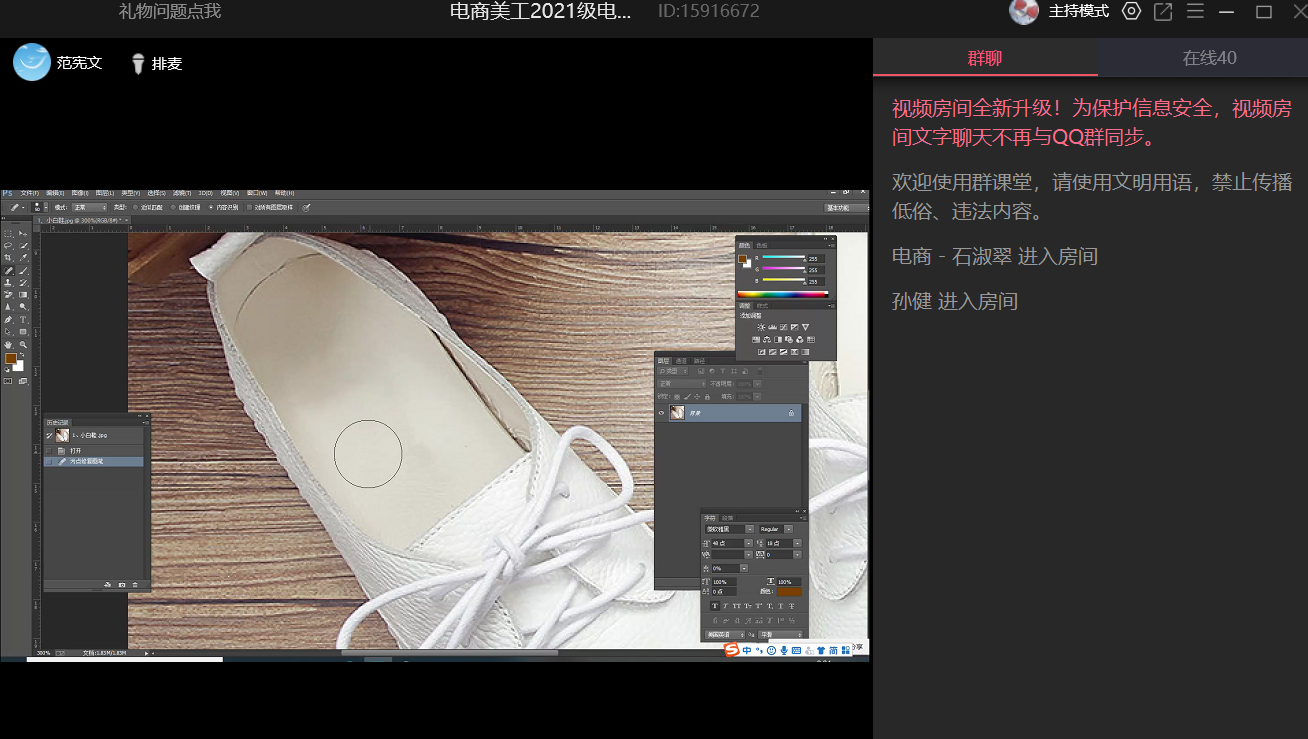Switch to the 在线40 tab
Viewport: 1308px width, 739px height.
pyautogui.click(x=1210, y=58)
